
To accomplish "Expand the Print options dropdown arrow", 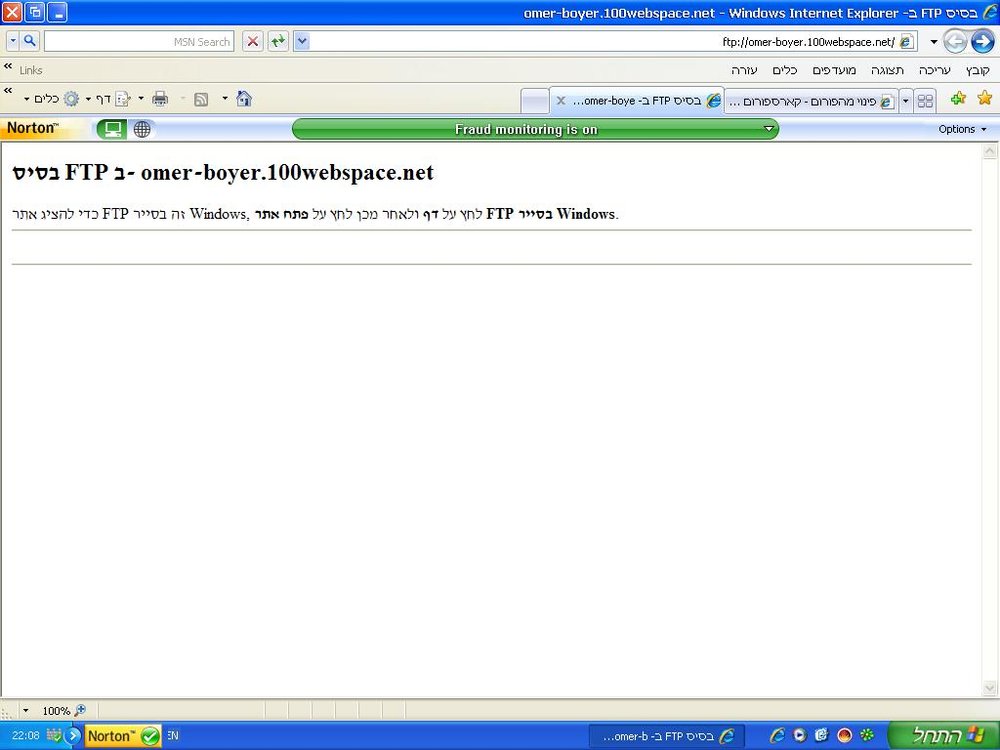I will point(141,99).
